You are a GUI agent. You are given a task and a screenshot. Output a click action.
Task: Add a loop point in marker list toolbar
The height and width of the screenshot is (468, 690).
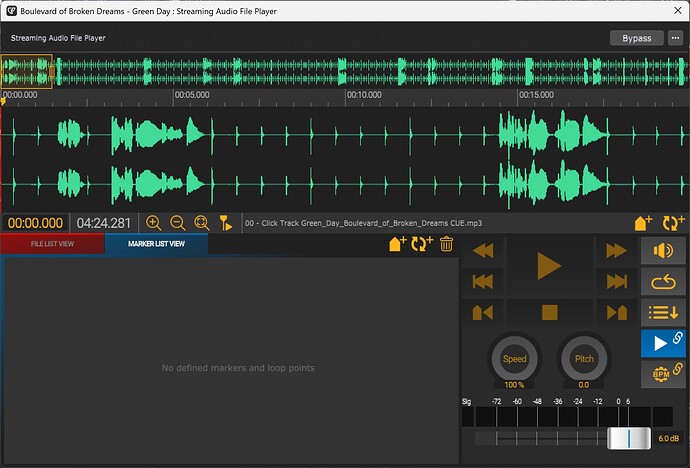pos(422,244)
